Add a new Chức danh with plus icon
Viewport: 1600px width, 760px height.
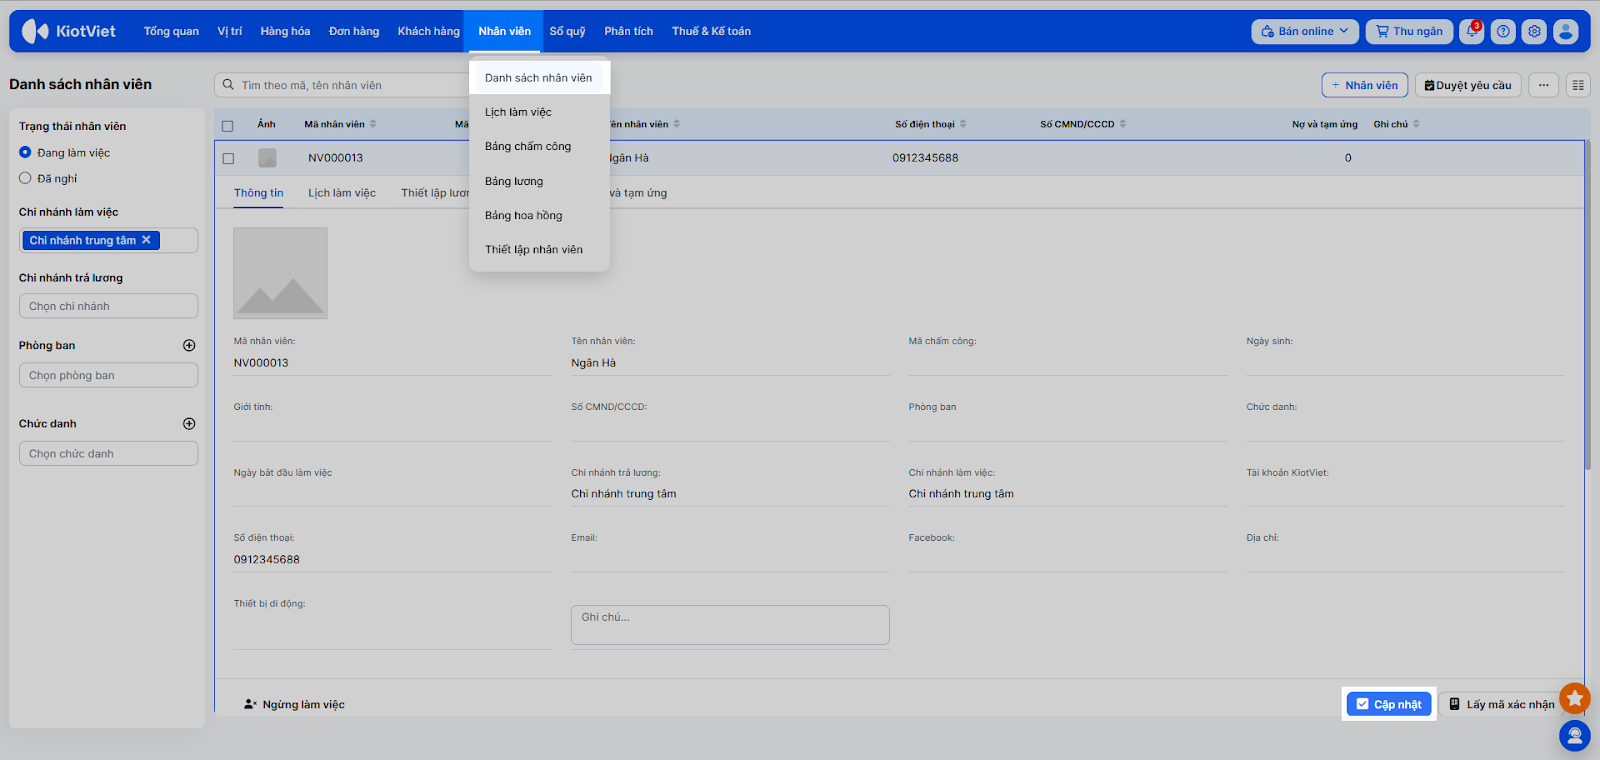pos(189,424)
